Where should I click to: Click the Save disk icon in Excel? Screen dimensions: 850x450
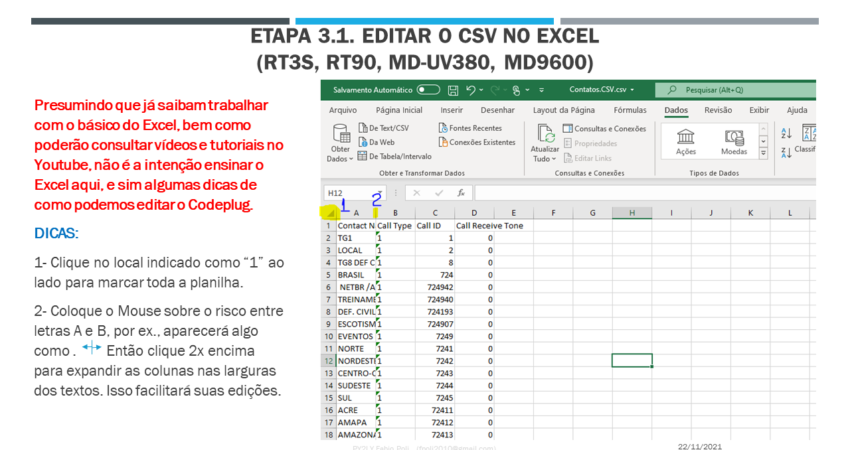[x=453, y=90]
